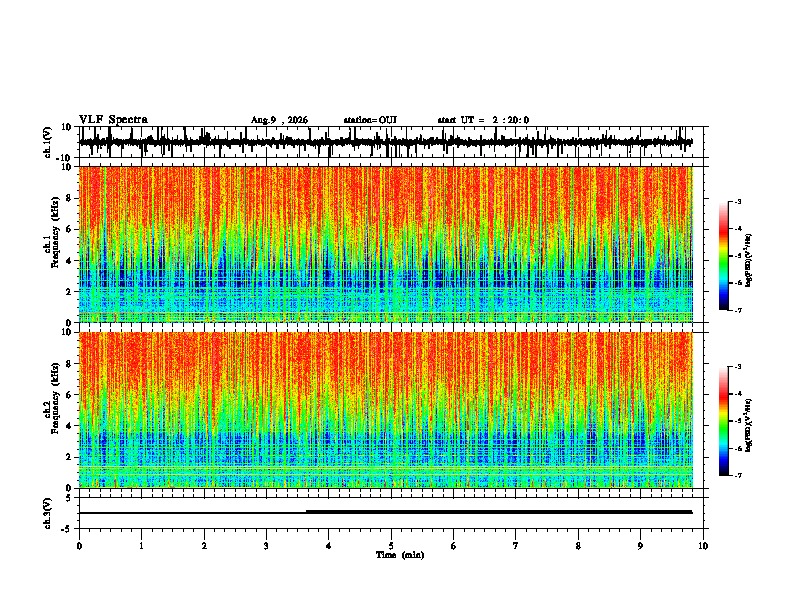Click the ch.3 black line trace
Screen dimensions: 792x612
coord(385,512)
